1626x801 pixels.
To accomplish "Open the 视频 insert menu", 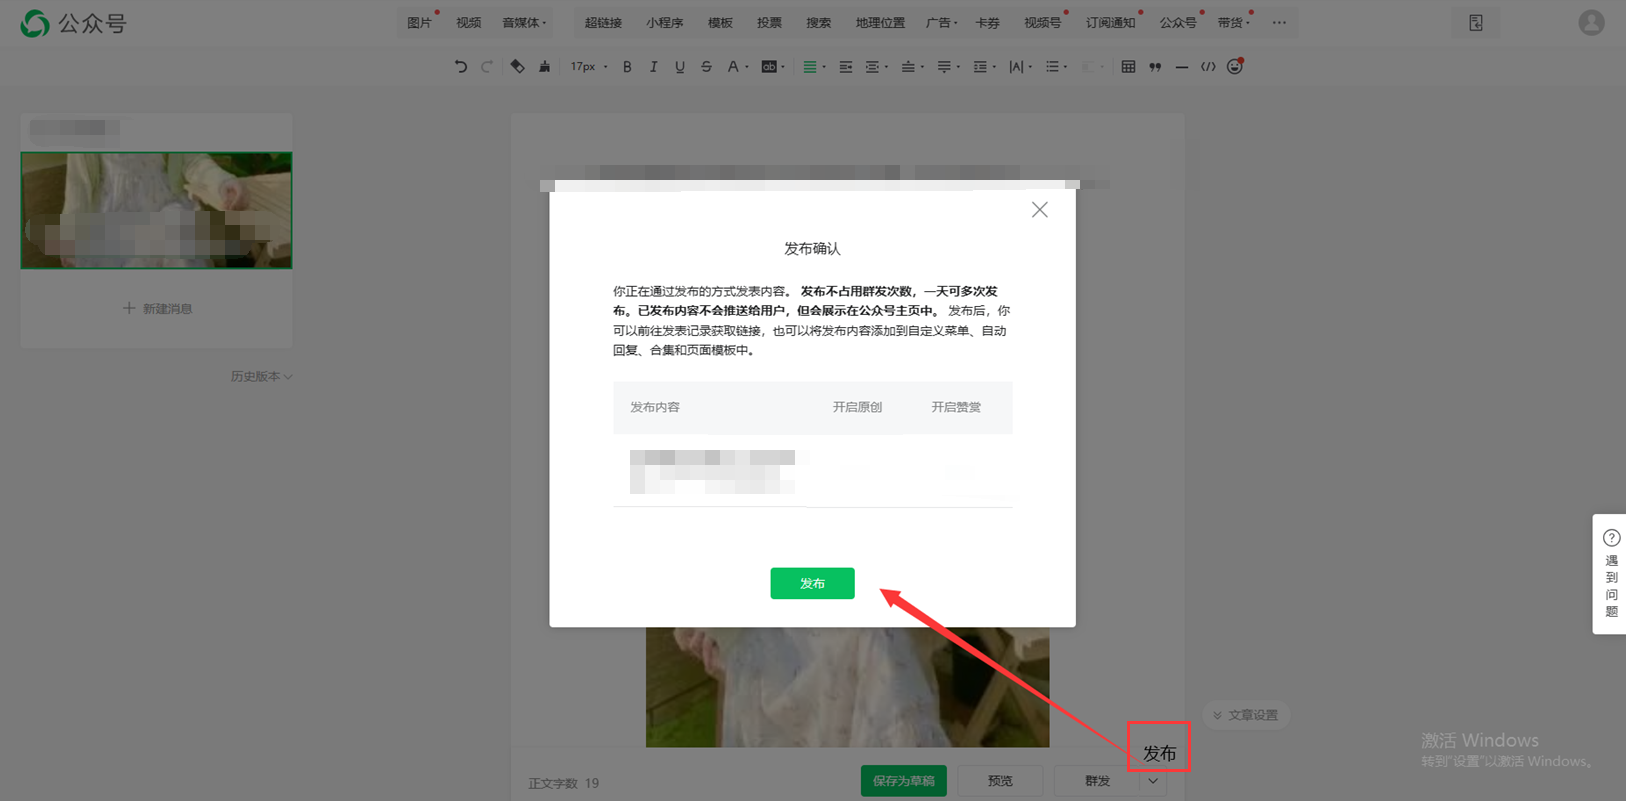I will [468, 23].
